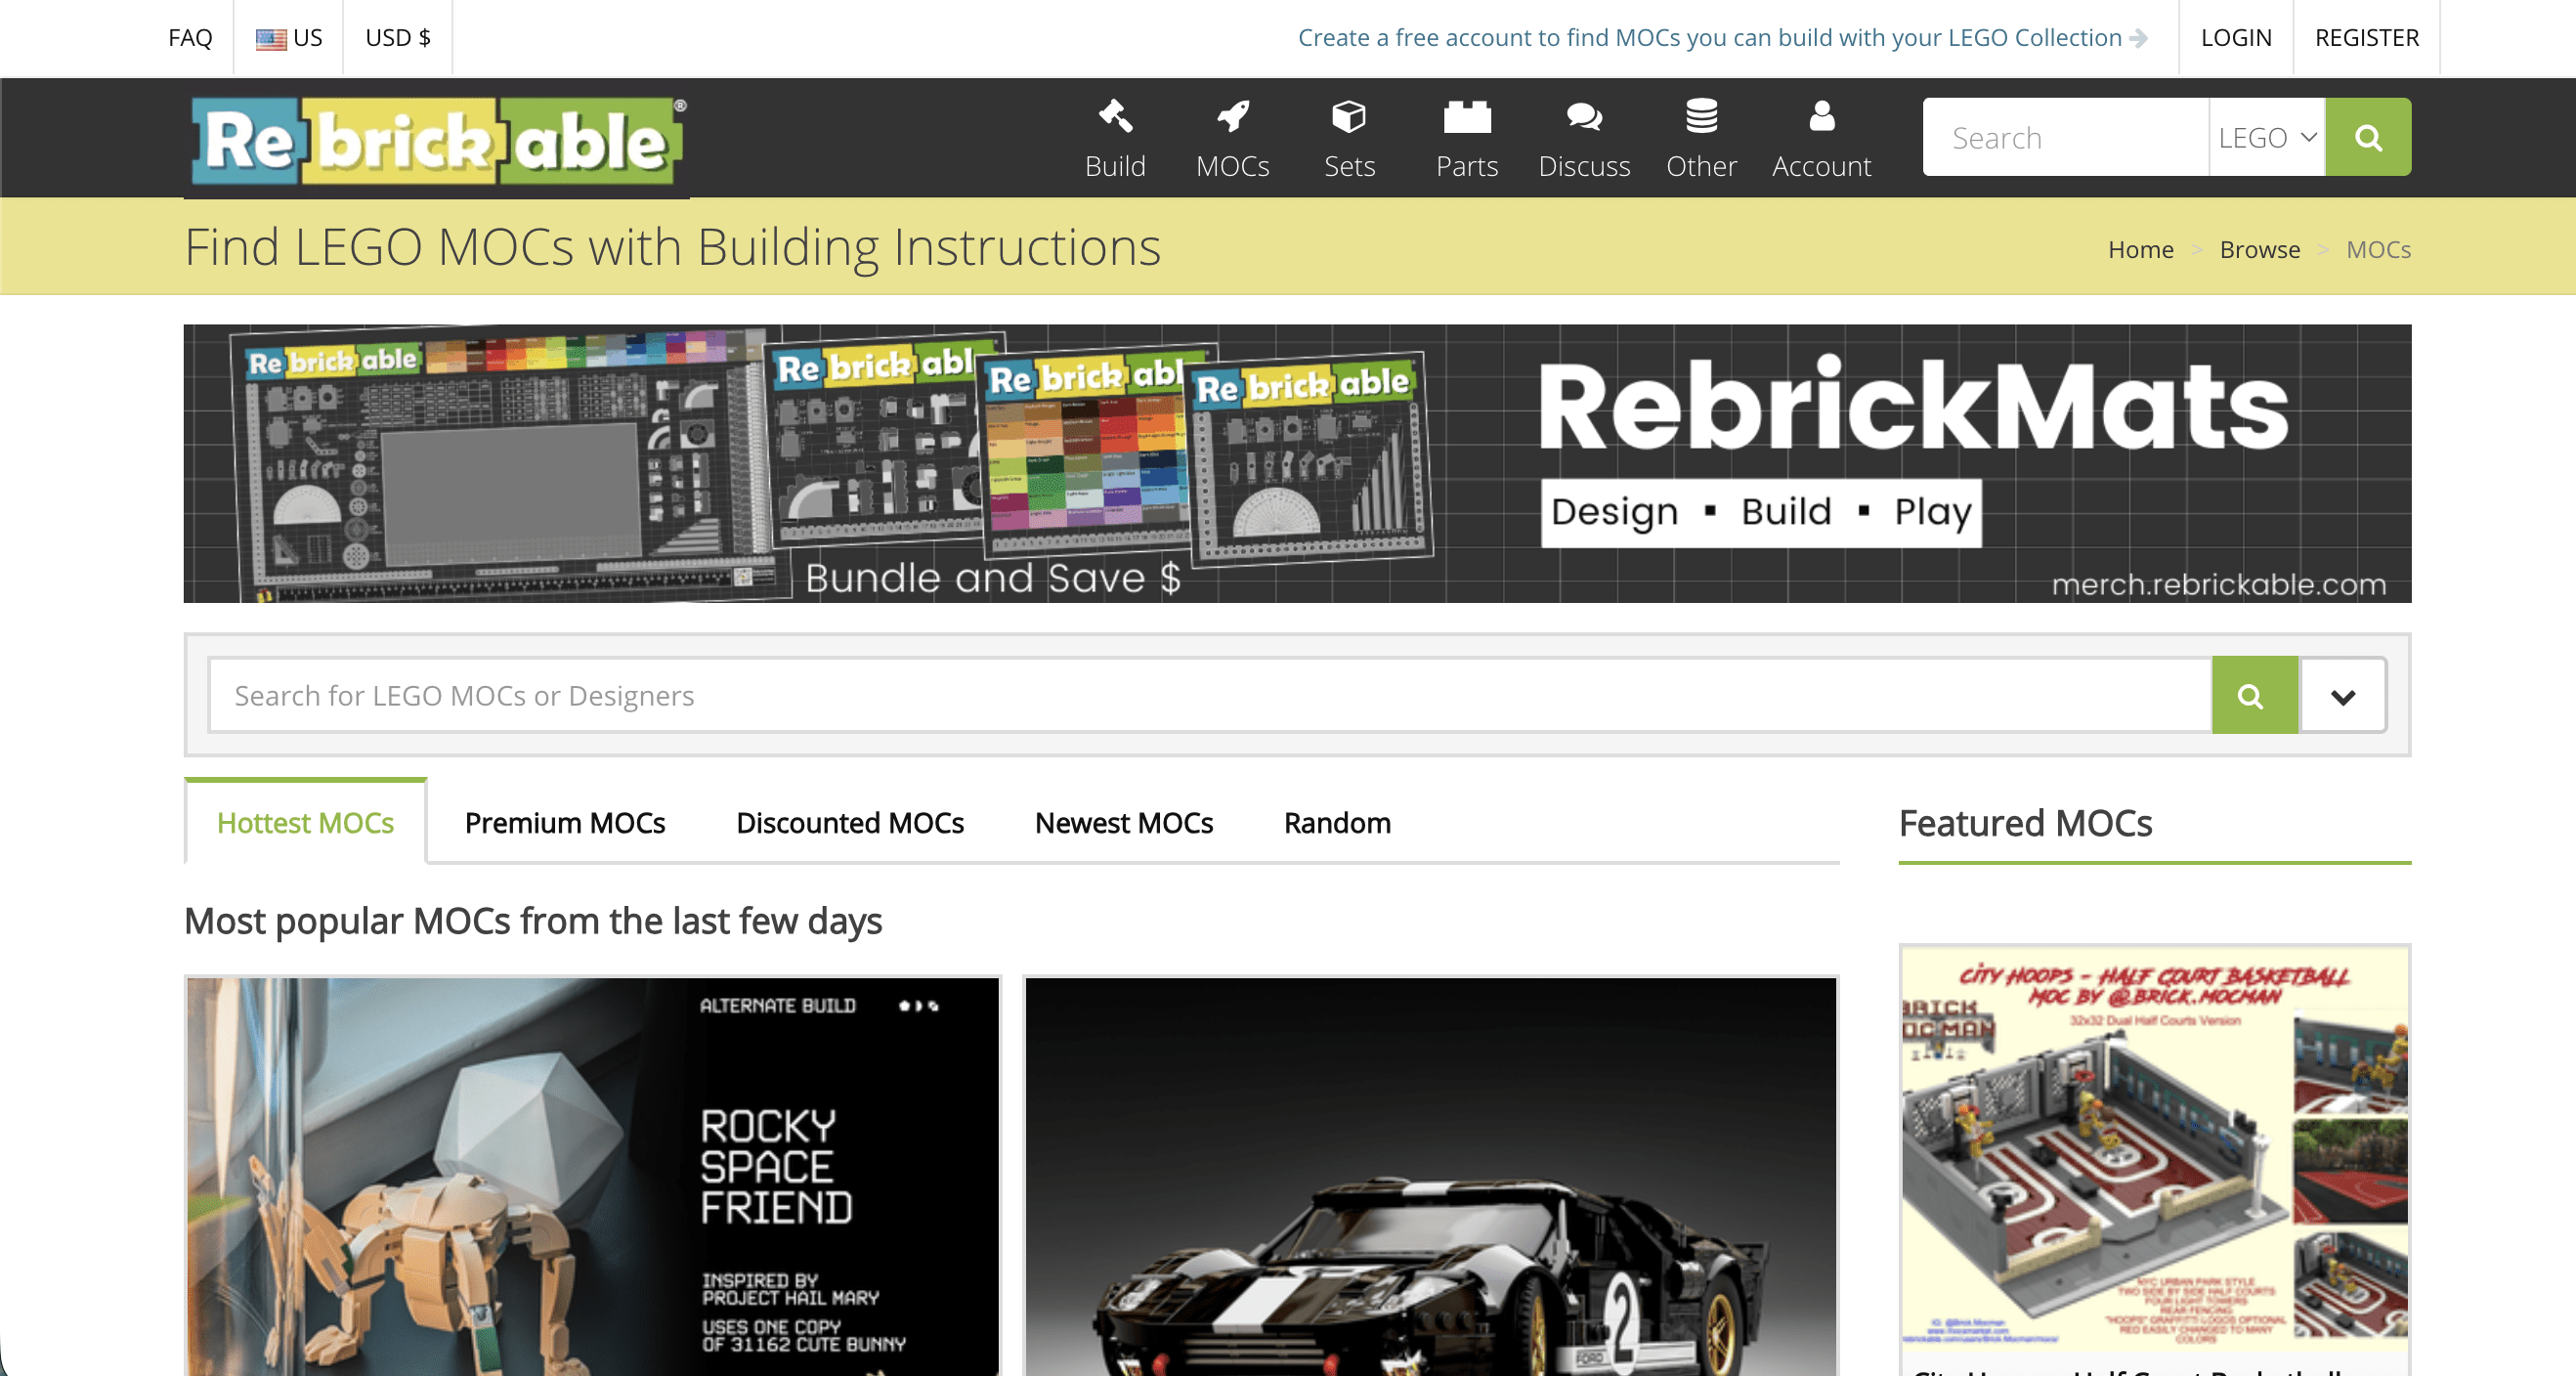Click the LOGIN link
This screenshot has height=1376, width=2576.
coord(2235,38)
